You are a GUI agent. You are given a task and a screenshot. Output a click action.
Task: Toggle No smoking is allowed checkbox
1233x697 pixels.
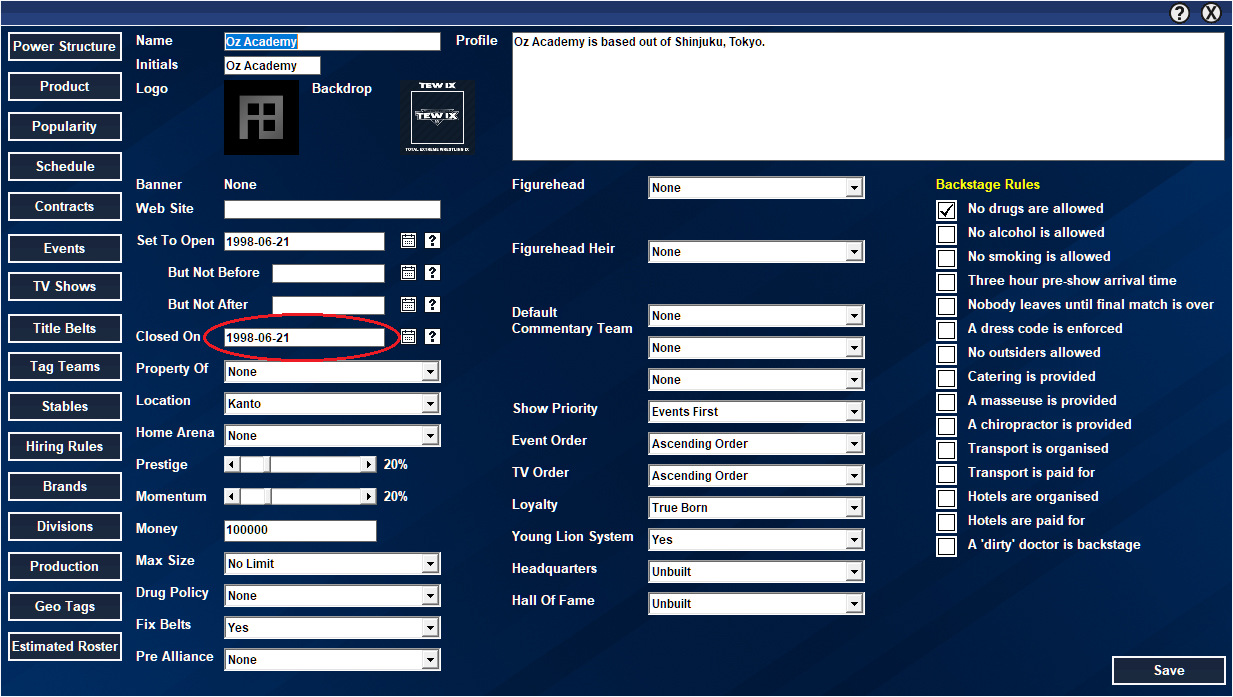point(946,257)
